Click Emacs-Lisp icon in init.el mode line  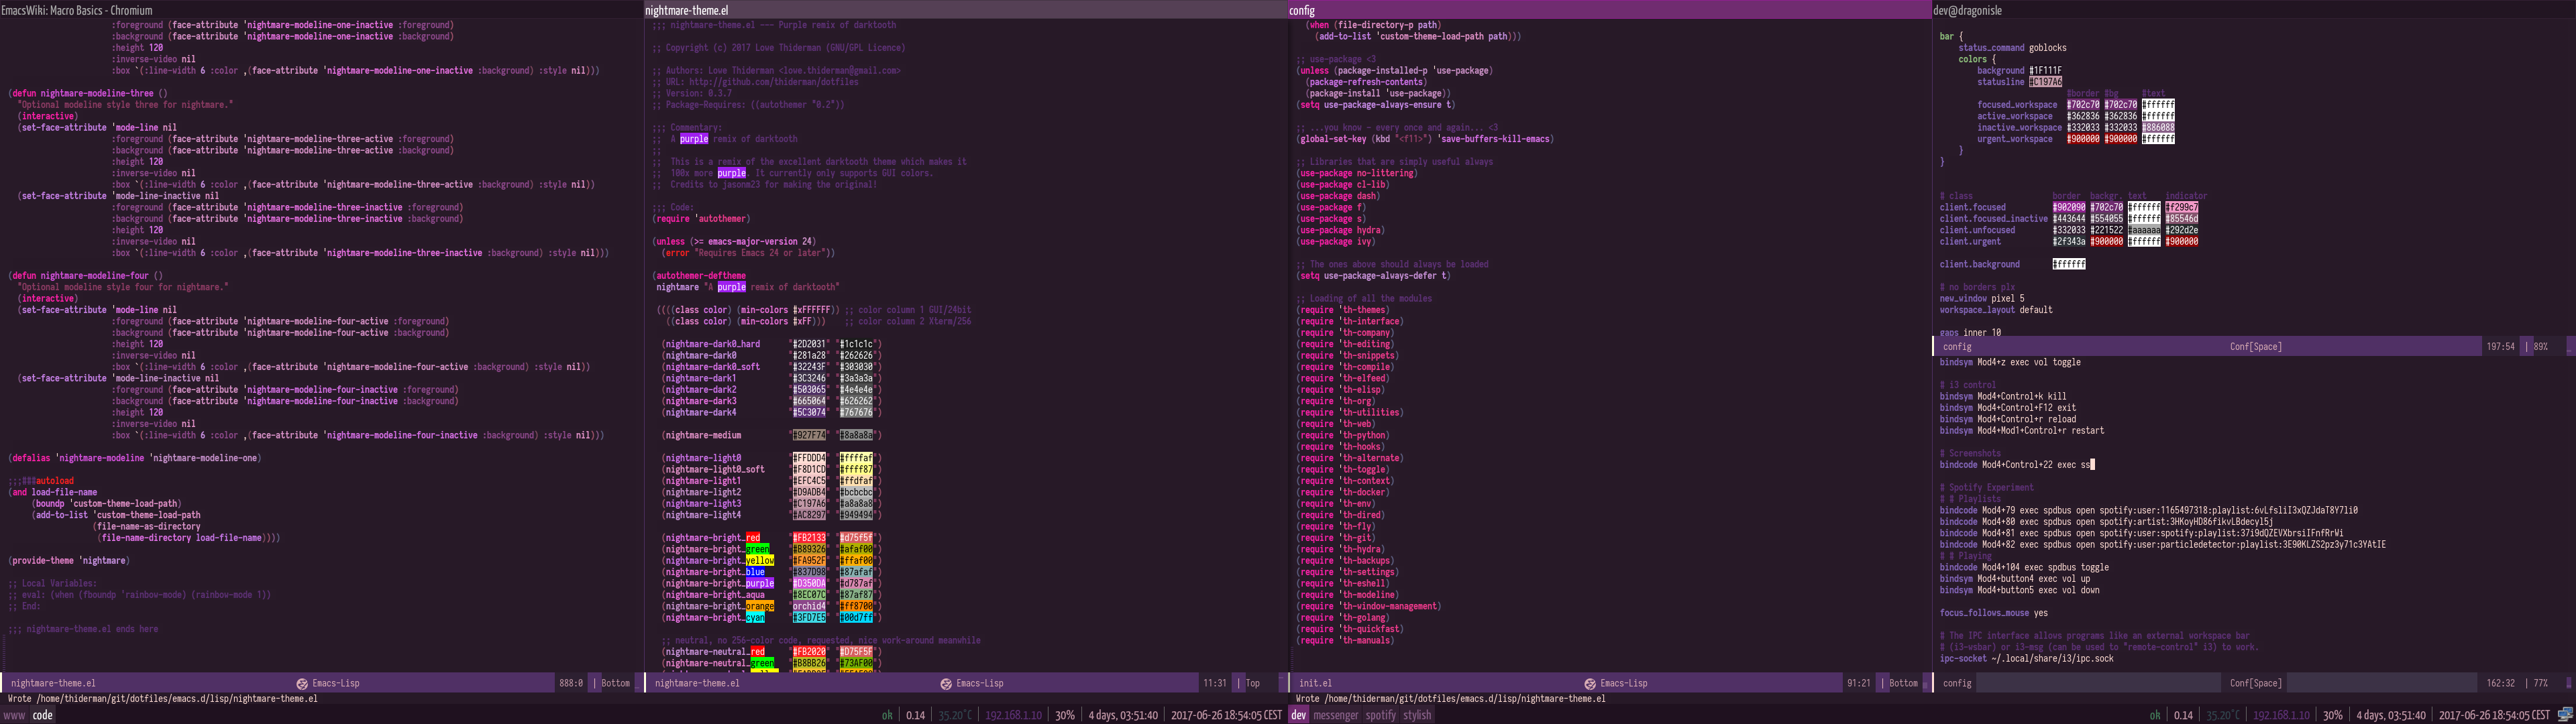1589,683
